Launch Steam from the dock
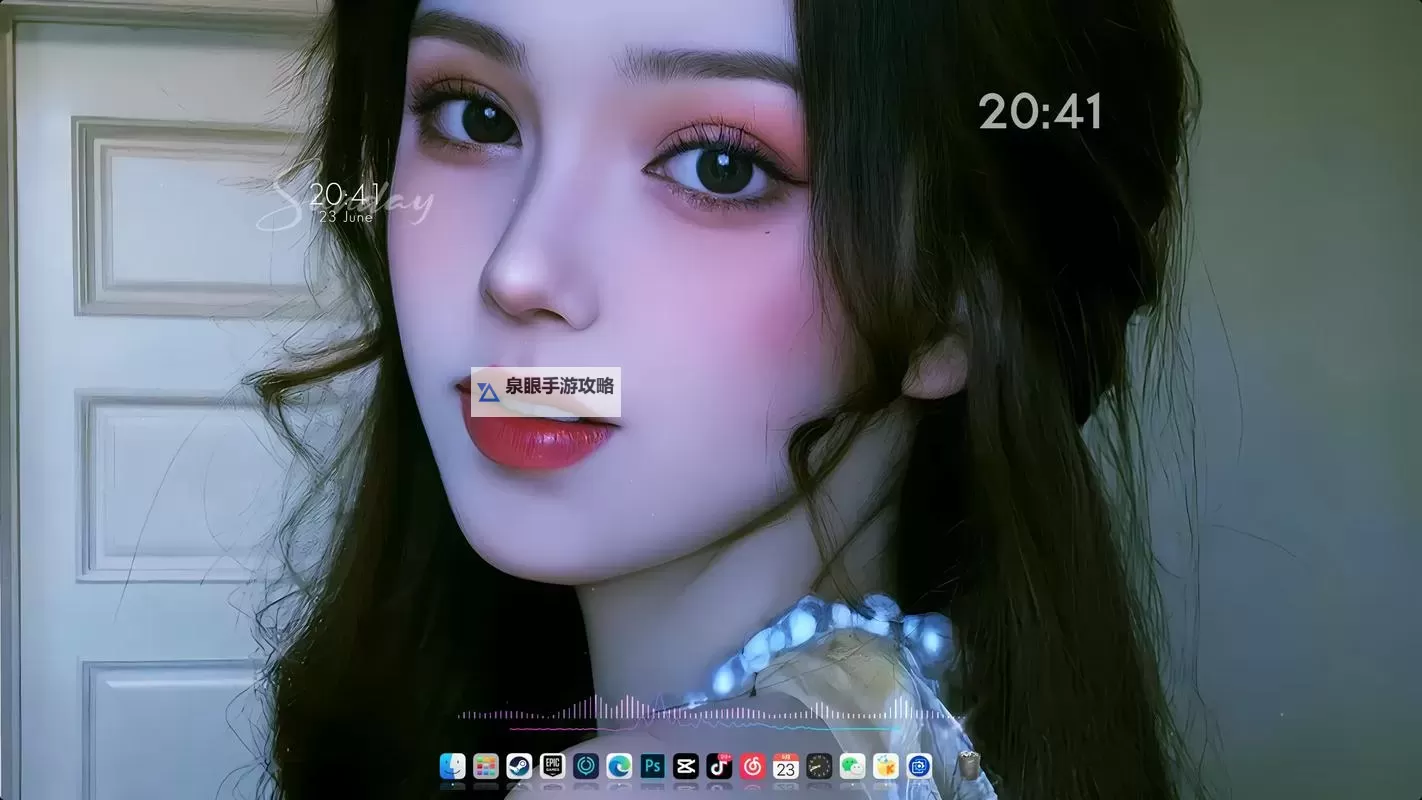Viewport: 1422px width, 800px height. [519, 767]
